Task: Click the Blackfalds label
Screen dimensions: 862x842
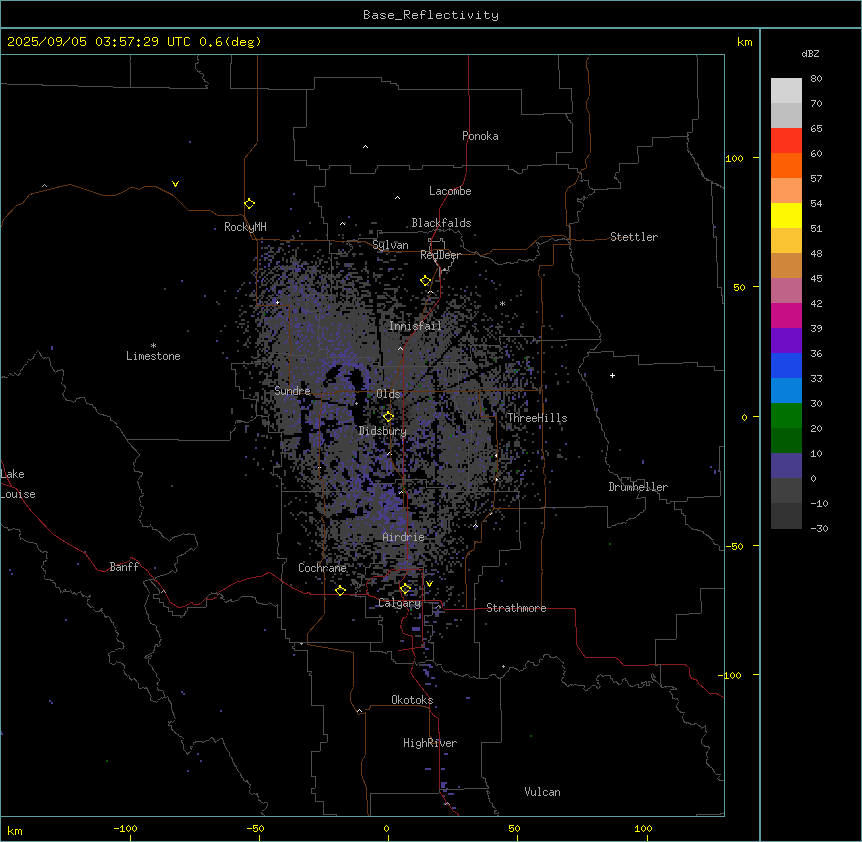Action: tap(441, 223)
